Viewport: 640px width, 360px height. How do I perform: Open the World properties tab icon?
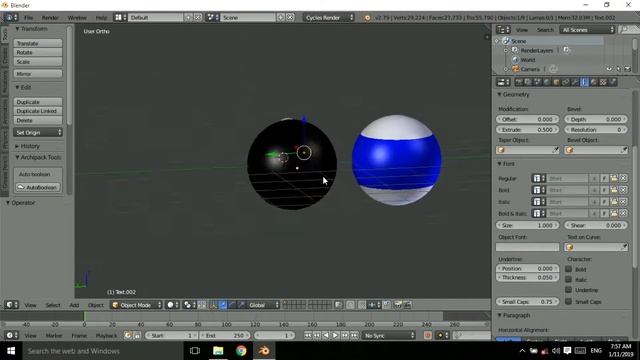click(547, 82)
